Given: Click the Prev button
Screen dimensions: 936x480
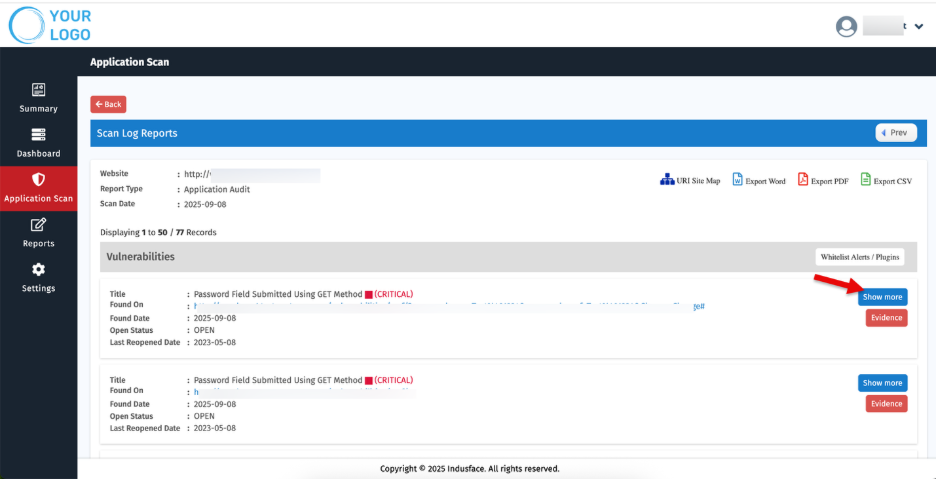Looking at the screenshot, I should pyautogui.click(x=896, y=133).
